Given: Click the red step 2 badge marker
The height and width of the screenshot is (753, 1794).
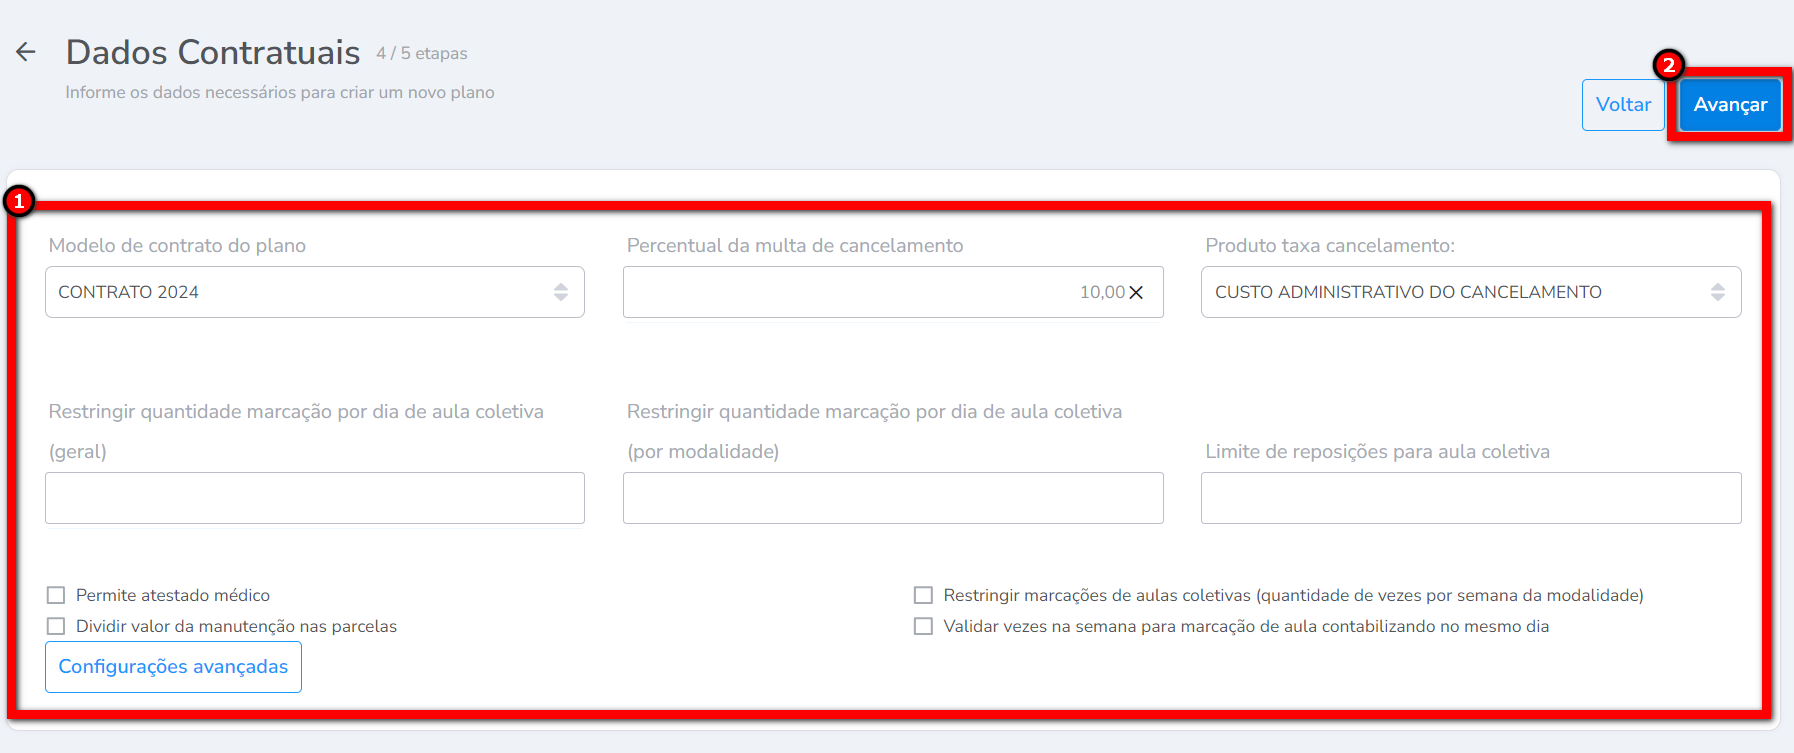Looking at the screenshot, I should [x=1668, y=66].
